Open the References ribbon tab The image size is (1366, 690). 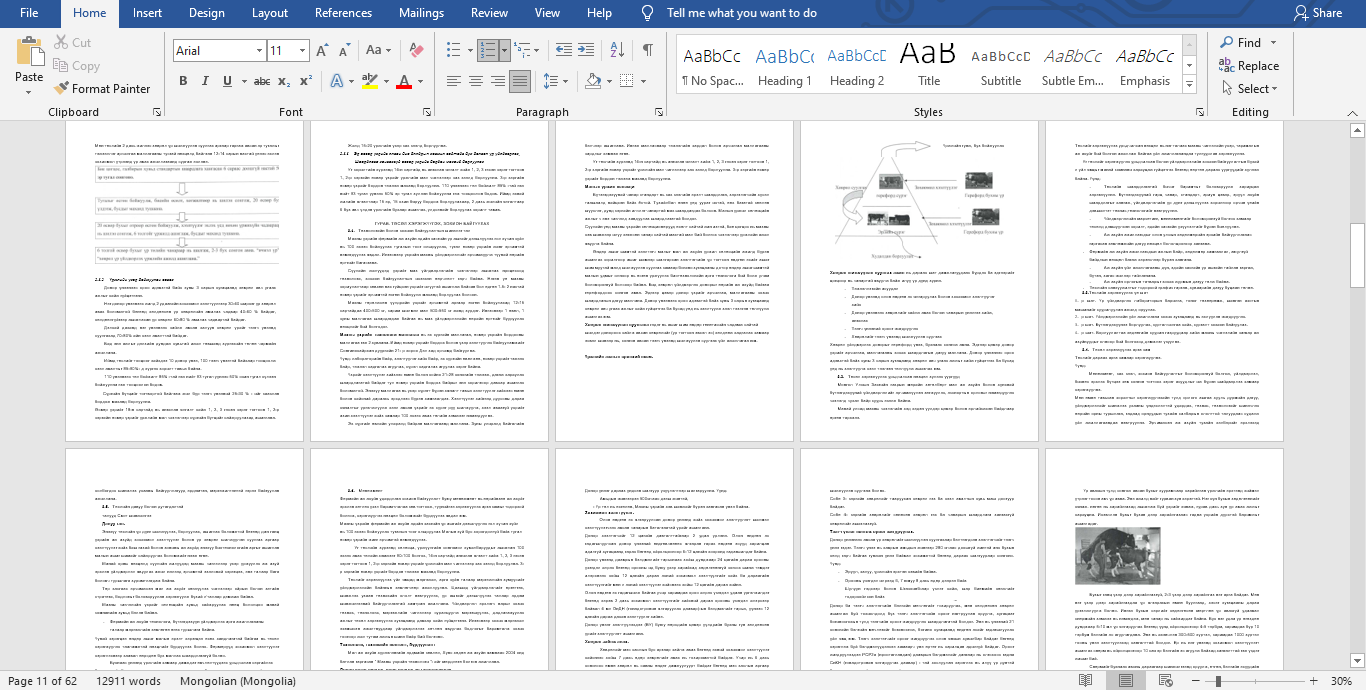343,13
